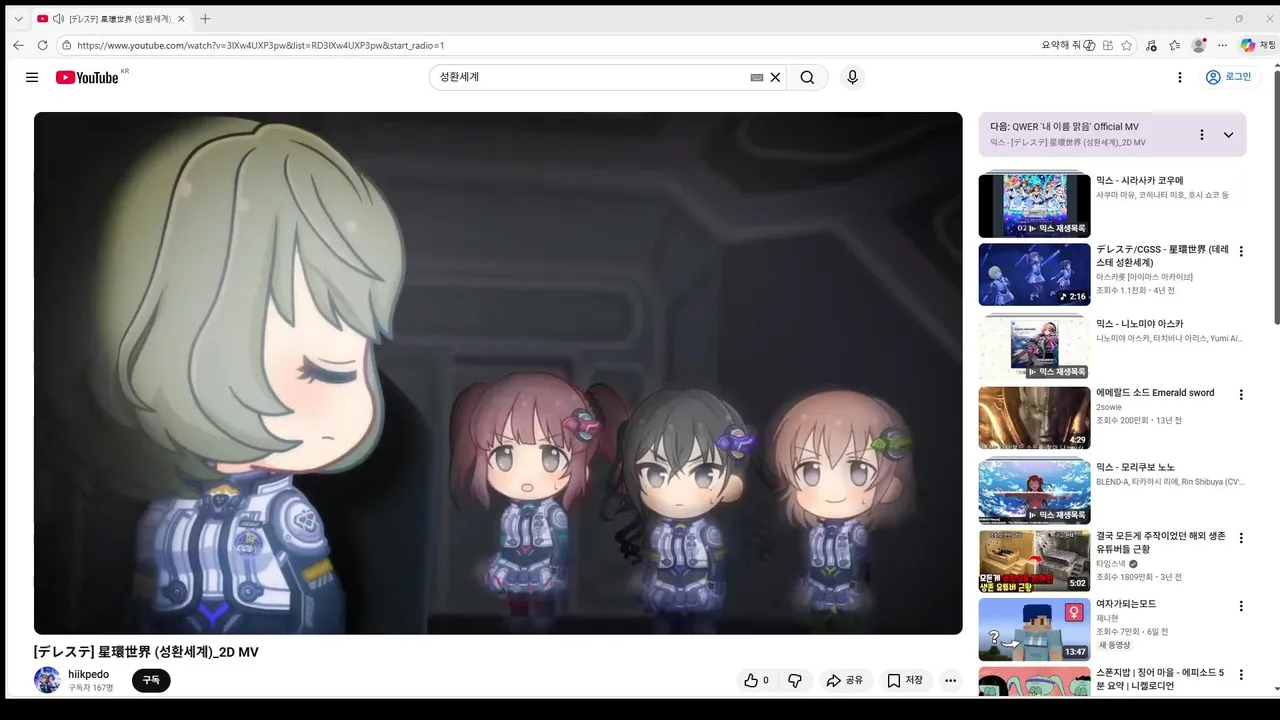The image size is (1280, 720).
Task: Open options for 스폰지밥 징어 마을 video
Action: click(x=1241, y=676)
